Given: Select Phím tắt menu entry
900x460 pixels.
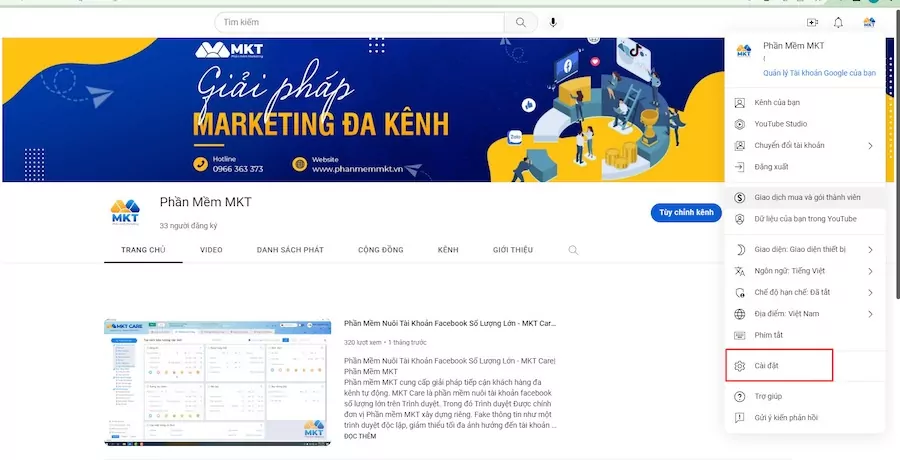Looking at the screenshot, I should (x=805, y=335).
